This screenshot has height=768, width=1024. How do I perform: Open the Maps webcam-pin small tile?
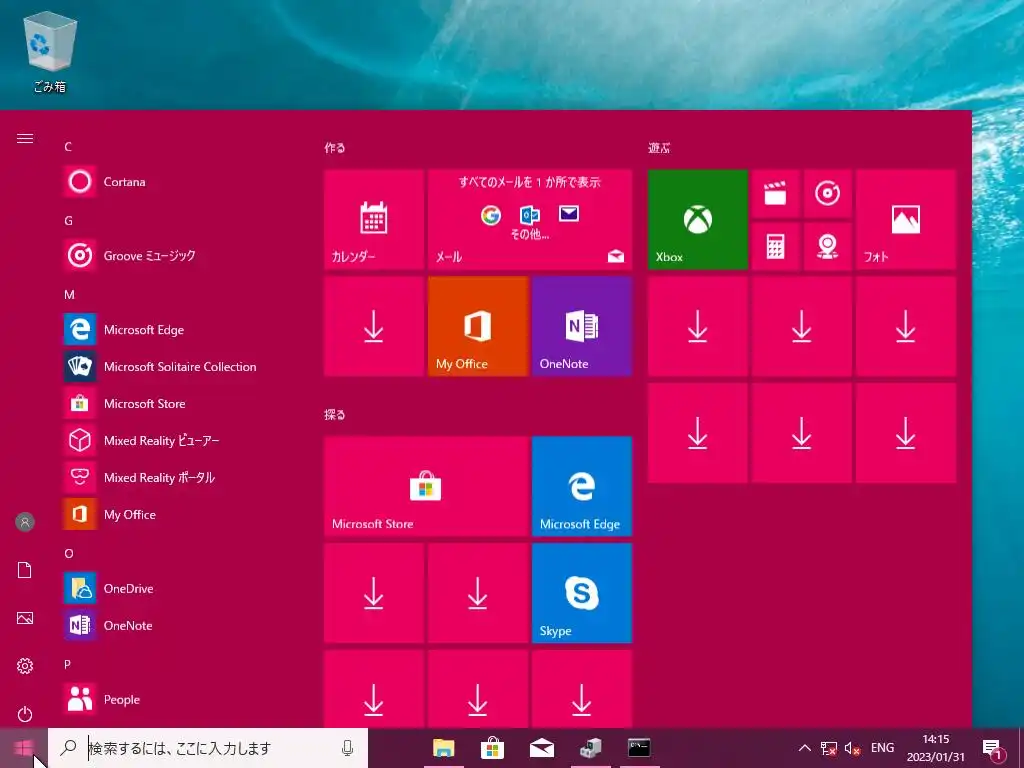[827, 246]
